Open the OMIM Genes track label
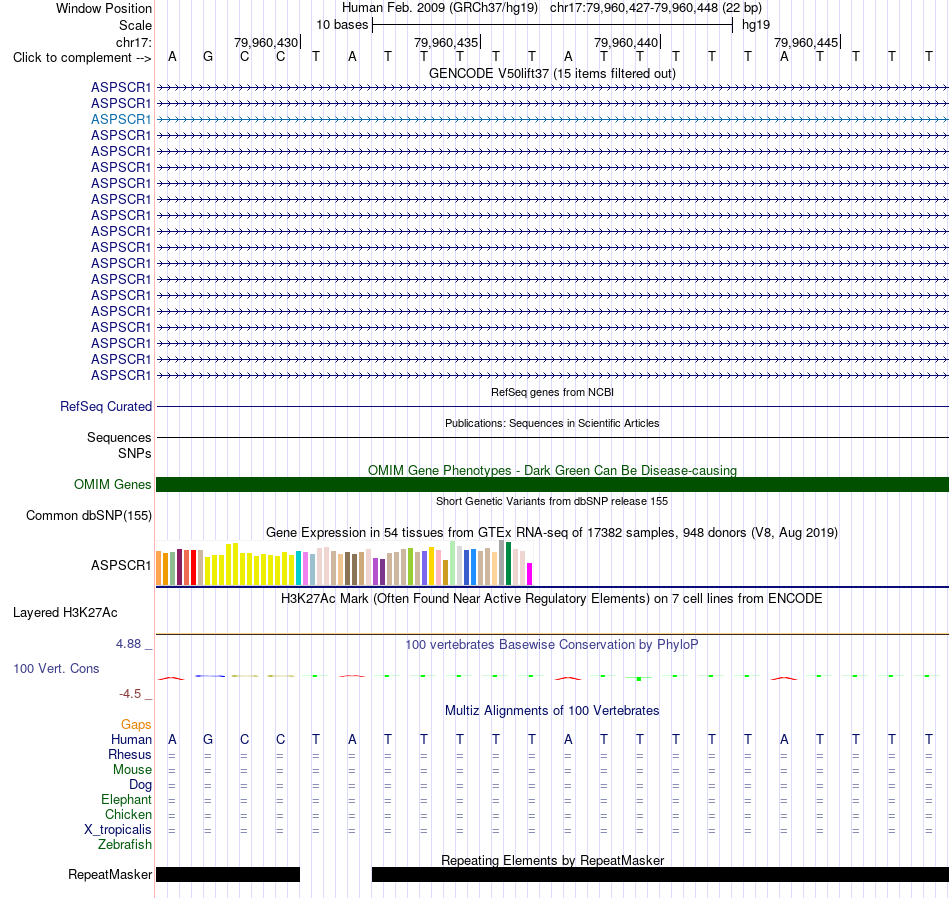Screen dimensions: 950x898 [x=112, y=485]
